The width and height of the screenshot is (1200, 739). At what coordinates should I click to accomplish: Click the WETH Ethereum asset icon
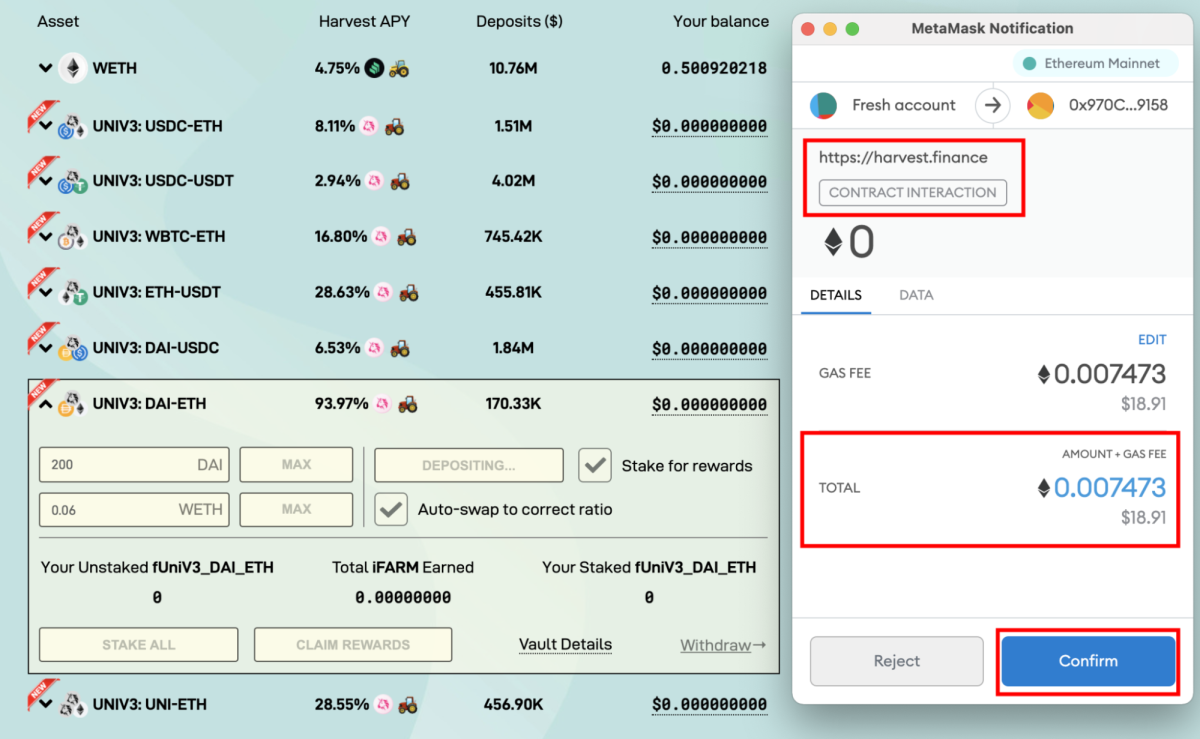click(72, 69)
